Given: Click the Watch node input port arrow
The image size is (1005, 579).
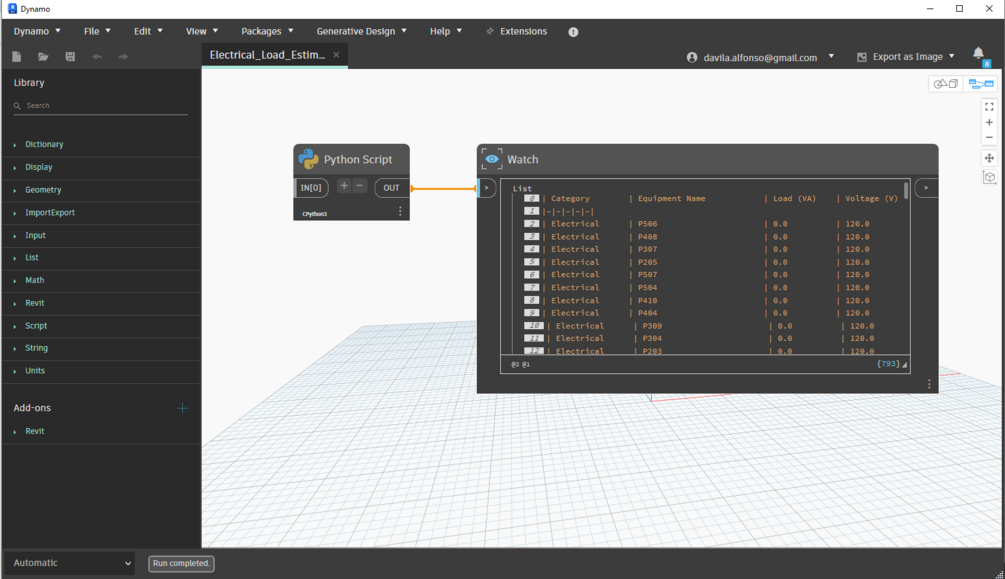Looking at the screenshot, I should (486, 188).
